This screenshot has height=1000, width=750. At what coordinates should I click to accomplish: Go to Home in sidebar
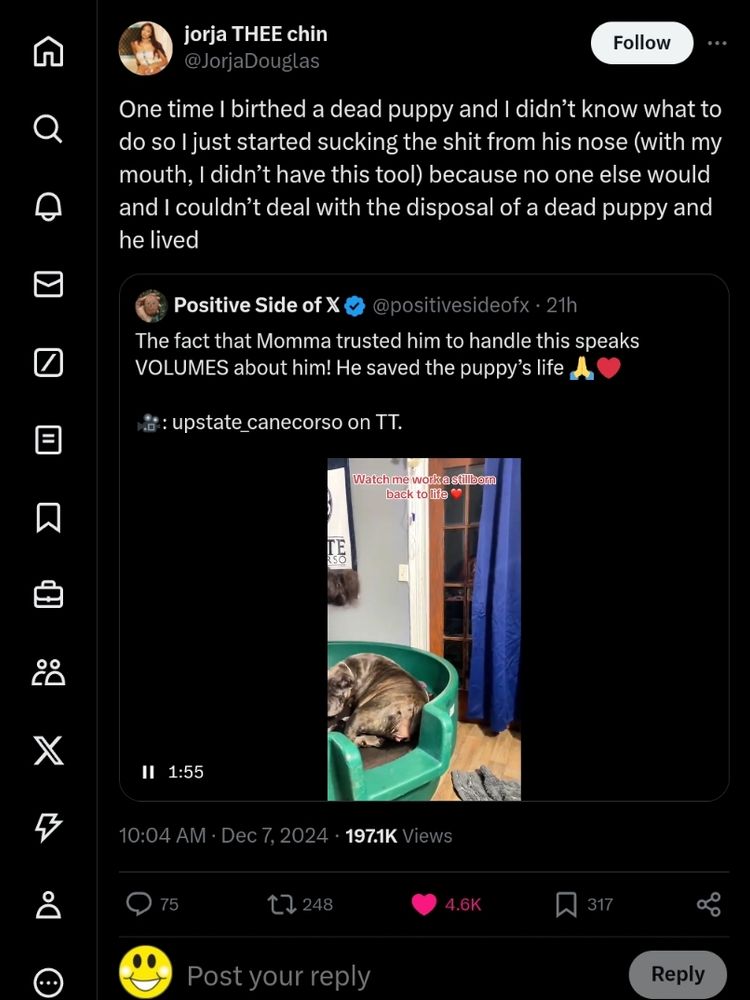48,51
